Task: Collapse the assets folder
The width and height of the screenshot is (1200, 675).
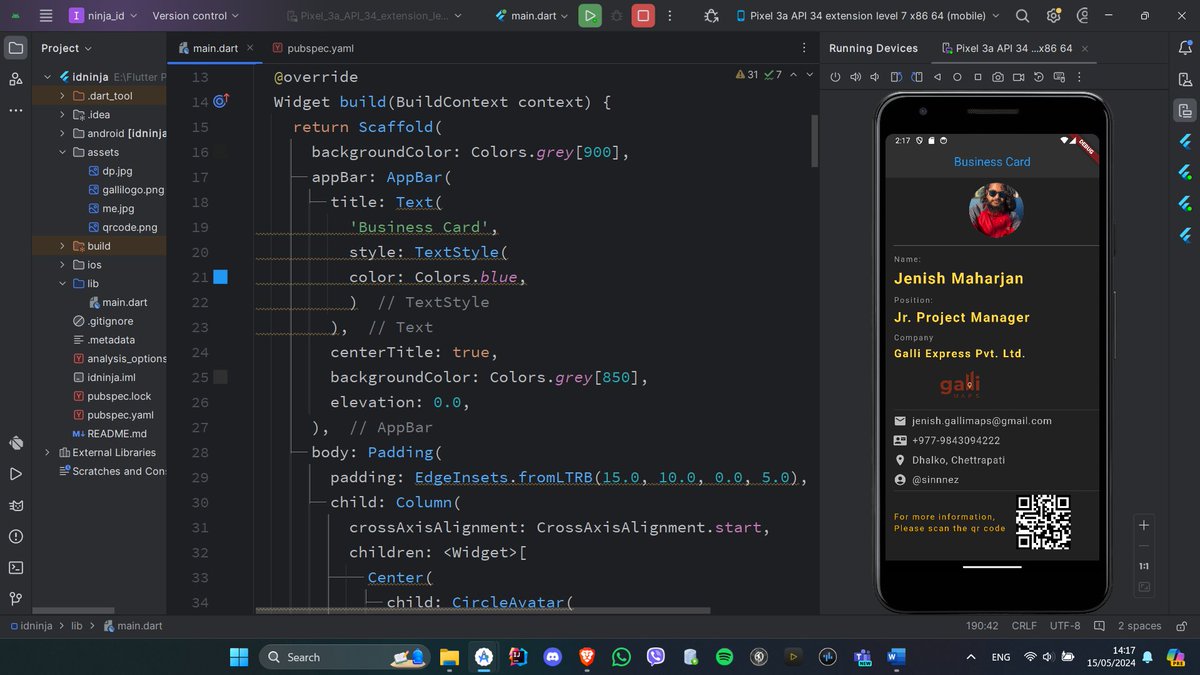Action: click(x=63, y=152)
